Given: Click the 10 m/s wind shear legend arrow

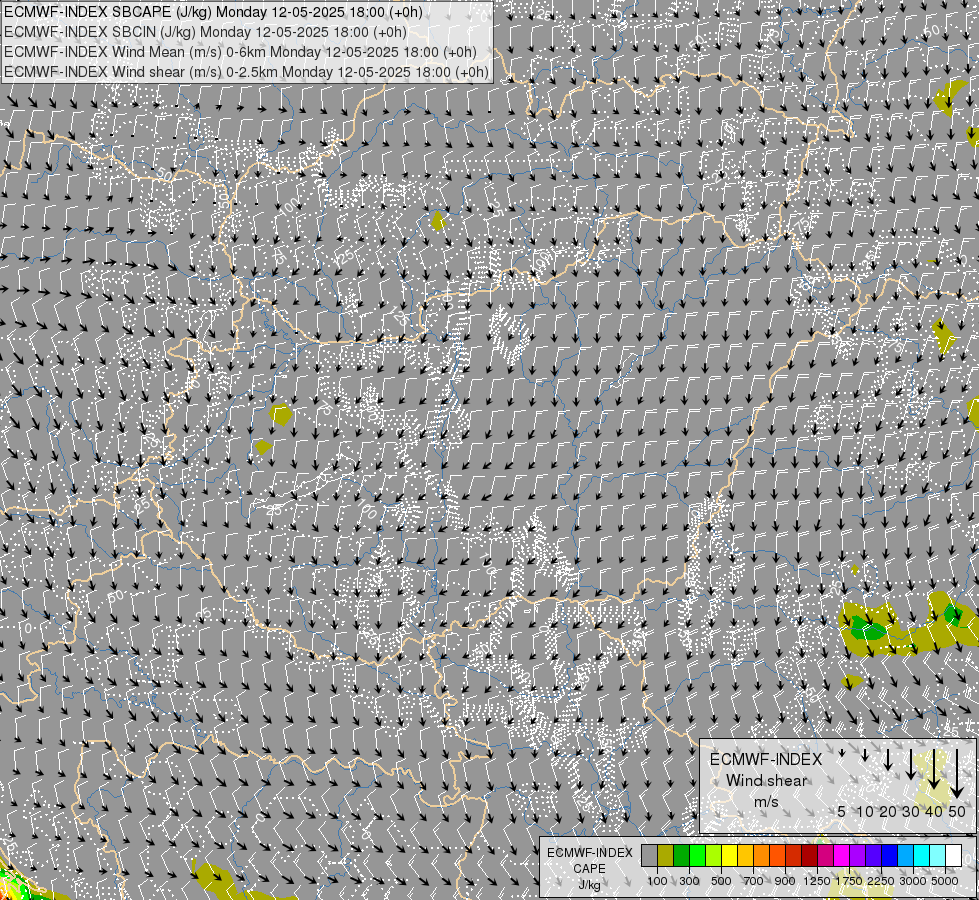Looking at the screenshot, I should point(865,755).
